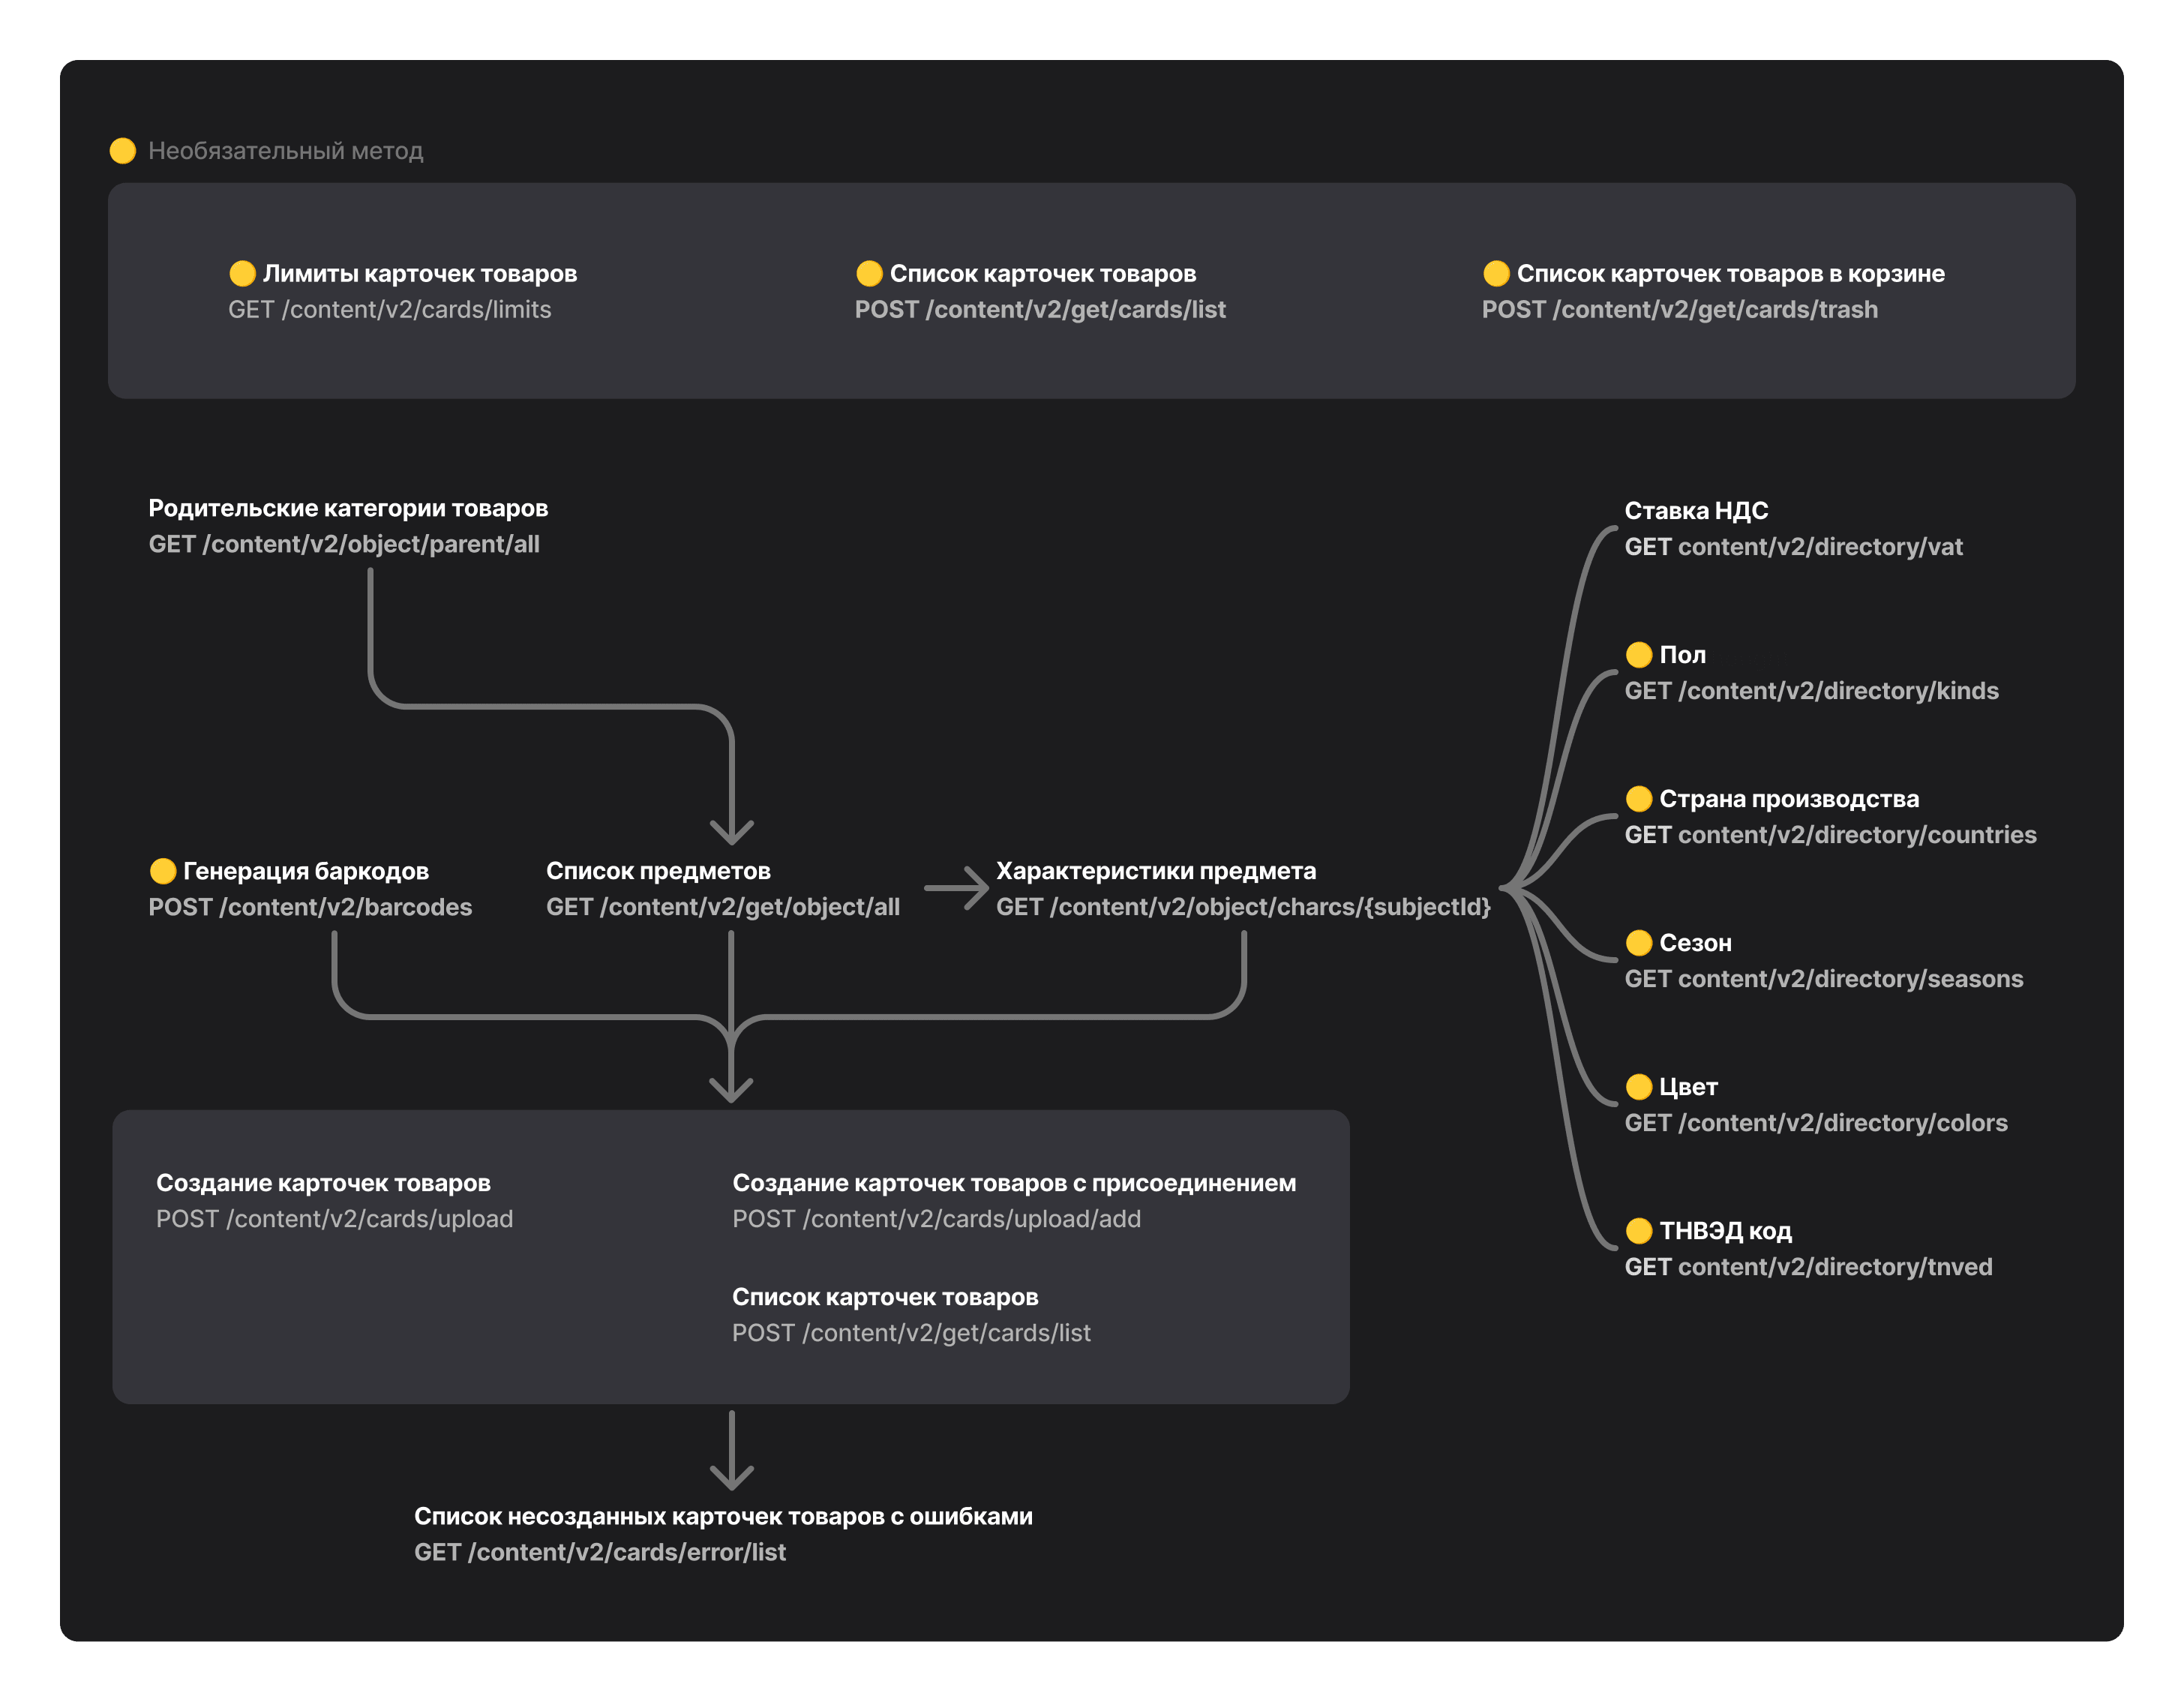Viewport: 2184px width, 1702px height.
Task: Click arrow between Список предметов and Характеристики предмета
Action: click(956, 888)
